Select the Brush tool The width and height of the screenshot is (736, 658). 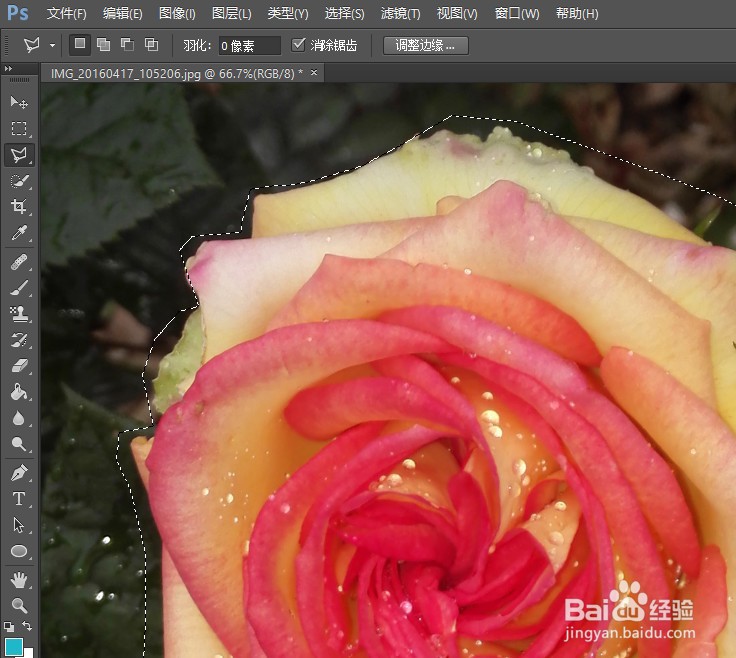click(x=19, y=288)
